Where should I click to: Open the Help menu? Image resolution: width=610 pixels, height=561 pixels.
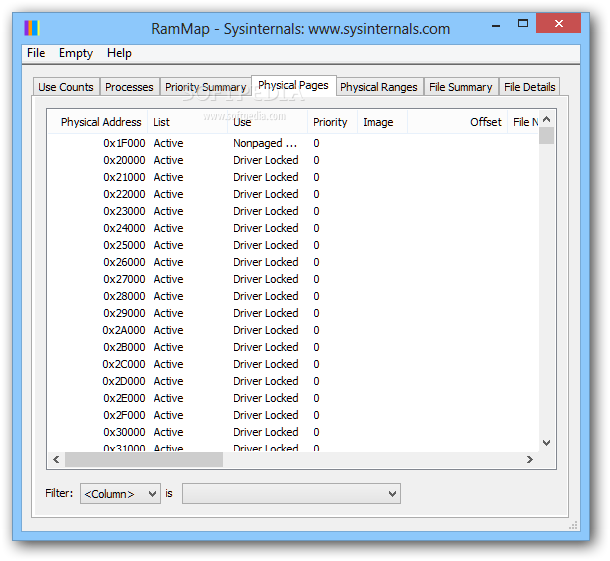[119, 53]
